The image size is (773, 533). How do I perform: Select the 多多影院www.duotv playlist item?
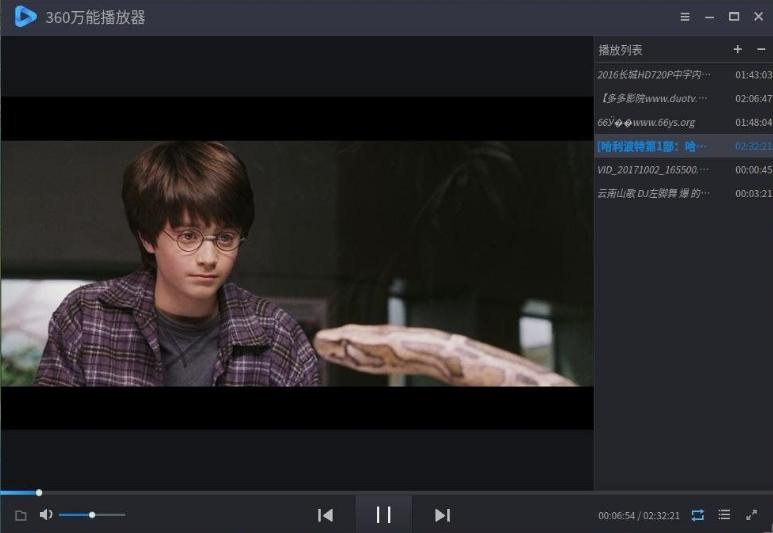pos(683,98)
